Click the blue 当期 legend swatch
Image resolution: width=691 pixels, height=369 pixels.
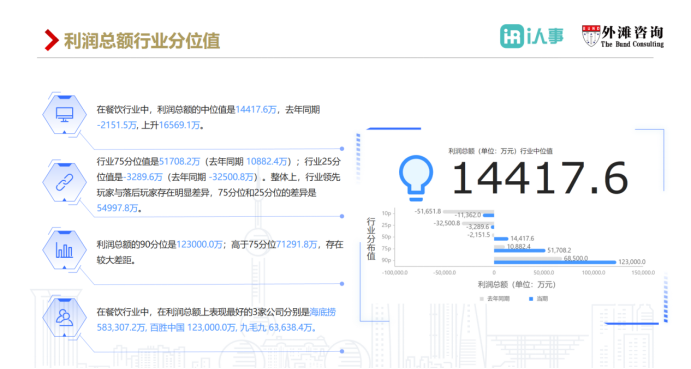point(531,299)
